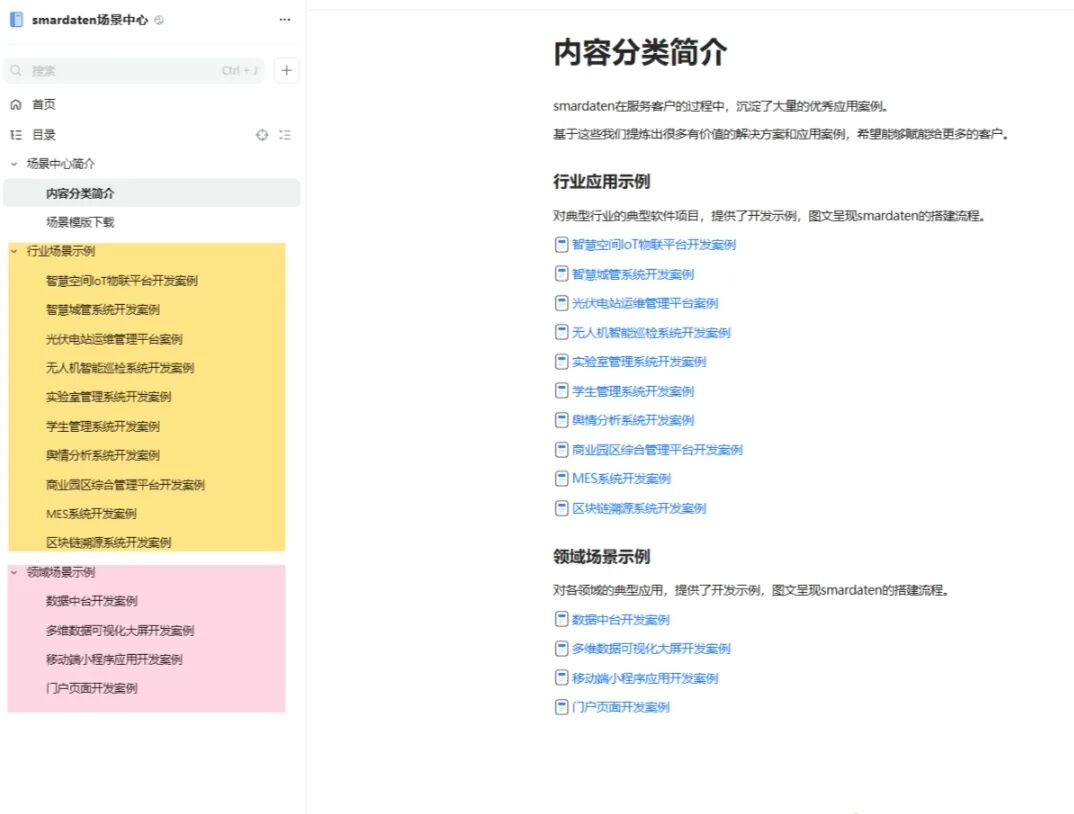Click the locate-current-document crosshair icon

point(261,134)
